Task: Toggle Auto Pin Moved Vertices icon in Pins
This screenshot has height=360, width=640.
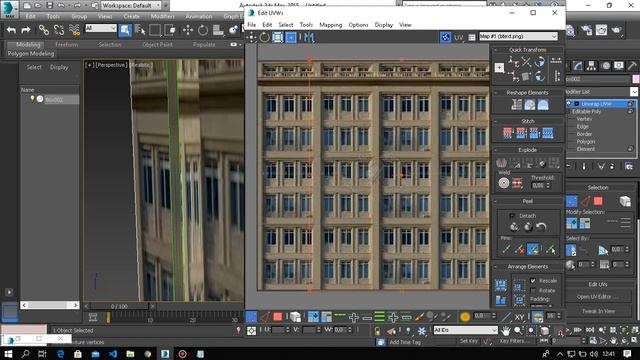Action: coord(533,249)
